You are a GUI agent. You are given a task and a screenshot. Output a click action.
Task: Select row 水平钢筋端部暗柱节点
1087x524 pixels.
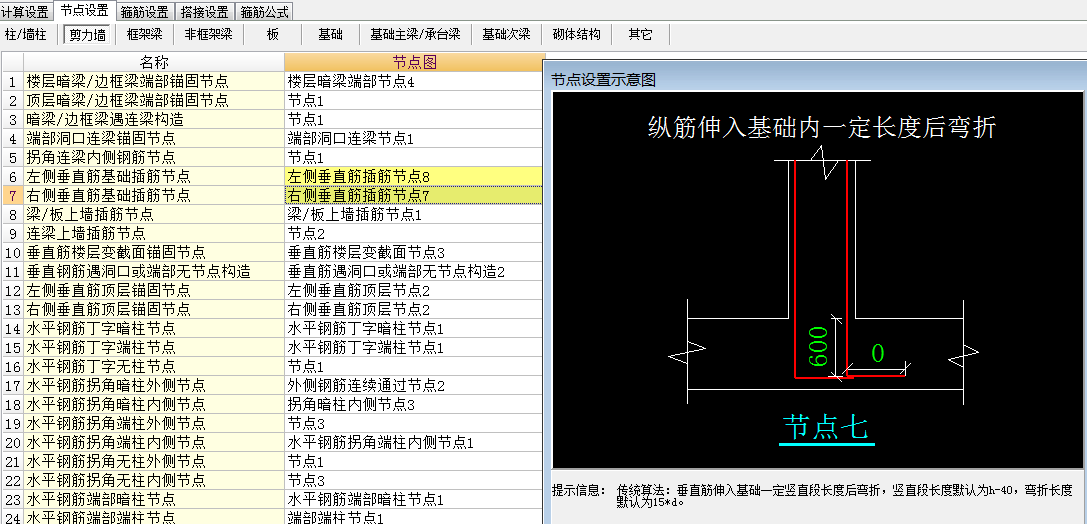pyautogui.click(x=154, y=500)
